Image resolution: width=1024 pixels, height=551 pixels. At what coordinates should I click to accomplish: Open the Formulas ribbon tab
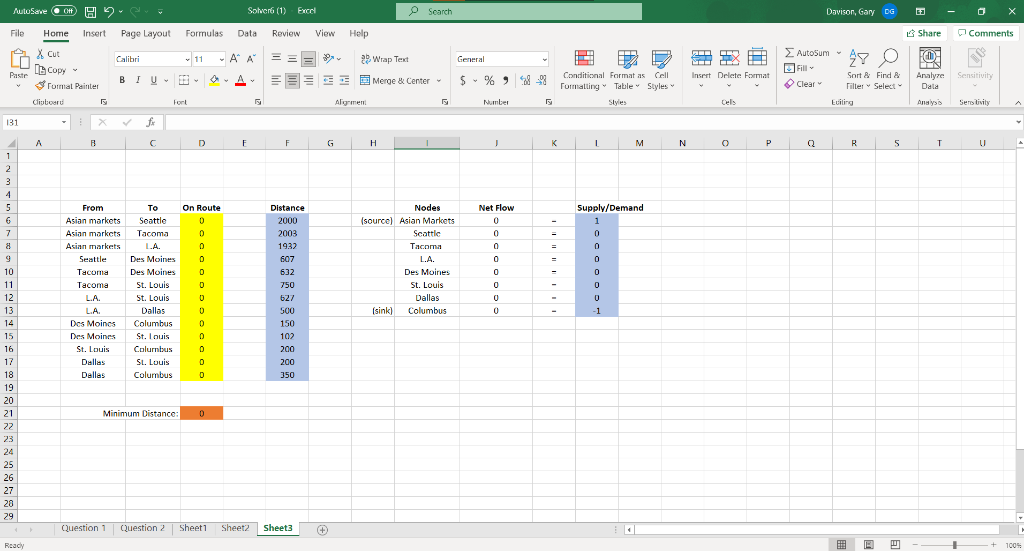(204, 33)
